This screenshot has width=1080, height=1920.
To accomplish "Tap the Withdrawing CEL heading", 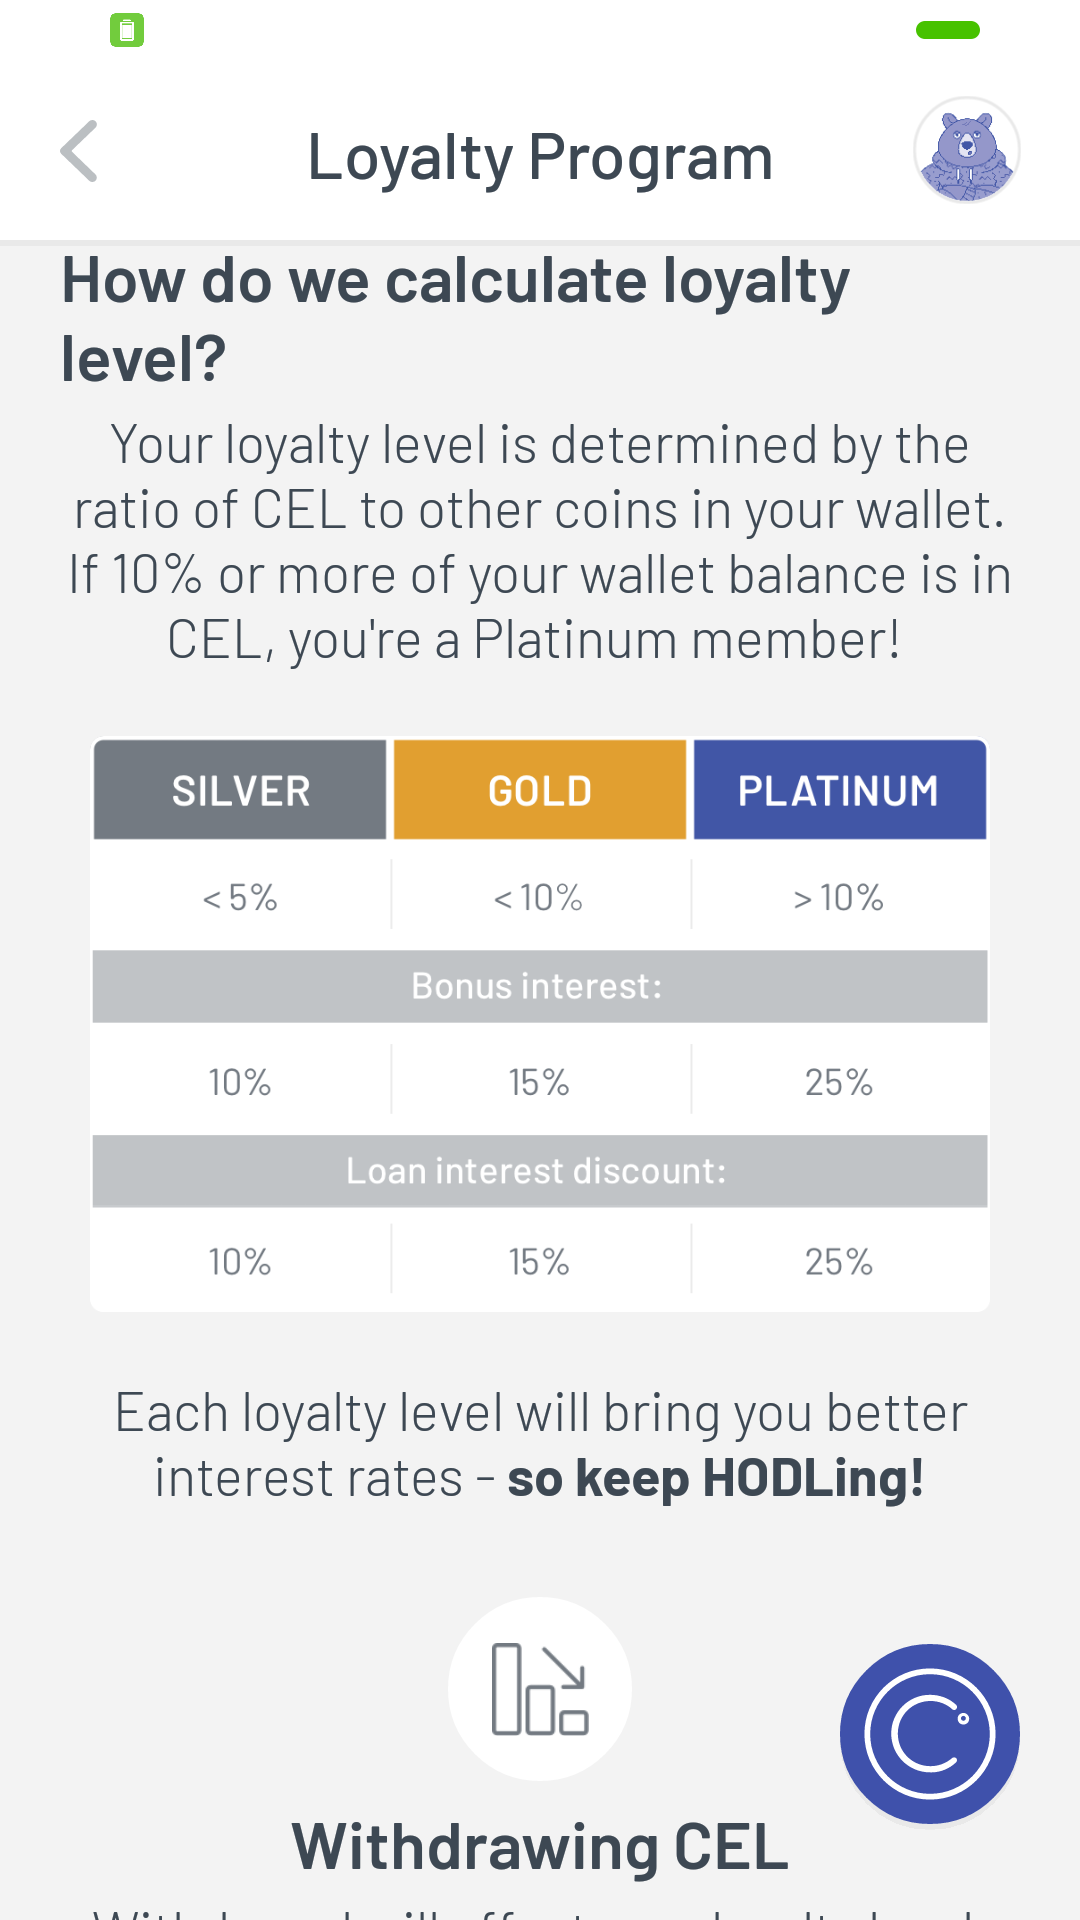I will [x=540, y=1847].
